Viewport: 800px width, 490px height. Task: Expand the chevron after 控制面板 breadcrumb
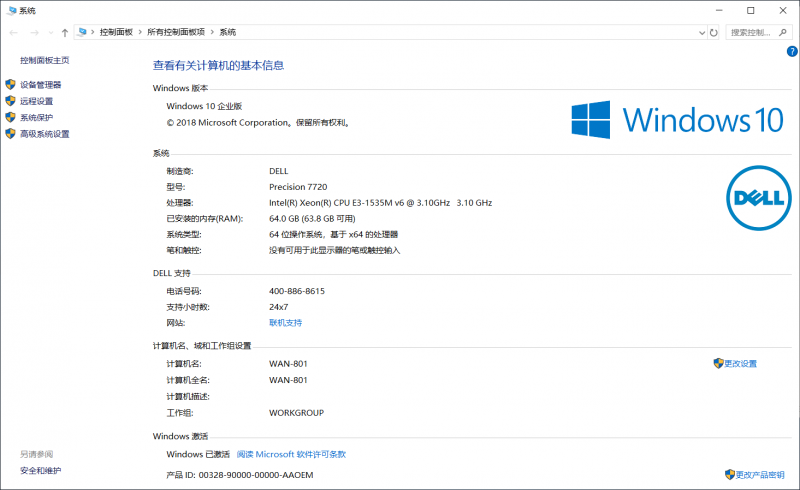point(140,32)
